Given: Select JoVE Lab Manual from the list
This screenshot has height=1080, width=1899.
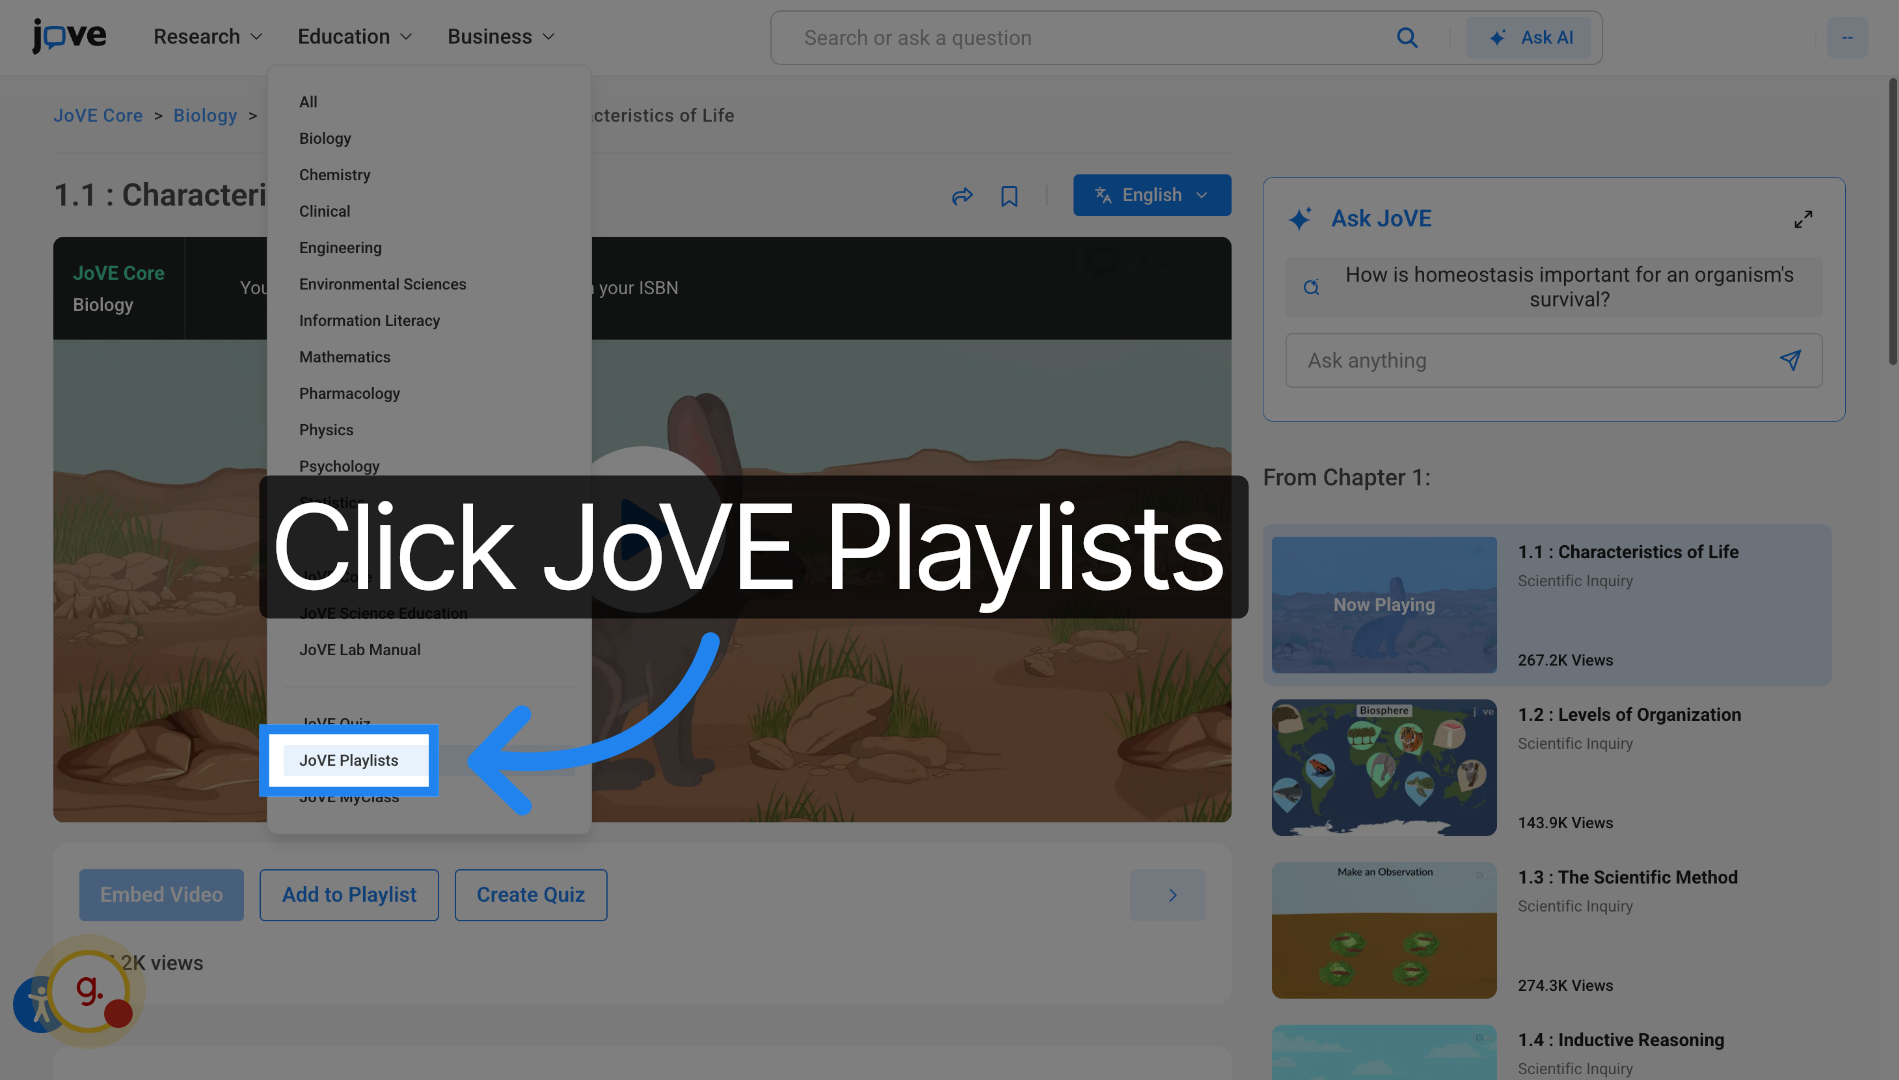Looking at the screenshot, I should (359, 649).
